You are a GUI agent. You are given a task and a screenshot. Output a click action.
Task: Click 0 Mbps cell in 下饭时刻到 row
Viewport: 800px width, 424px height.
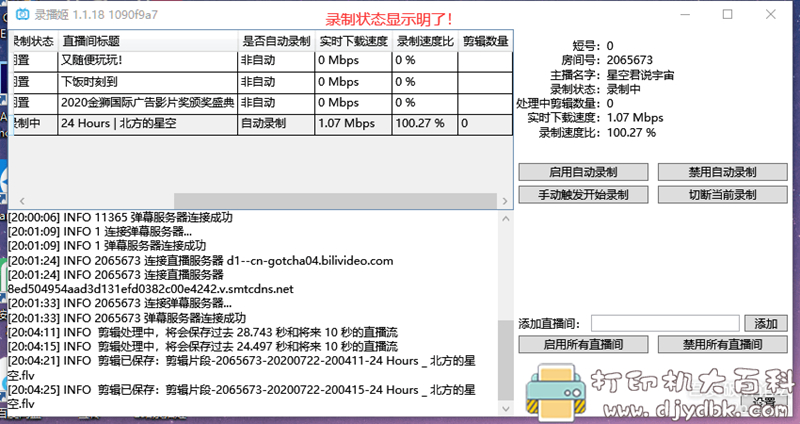tap(354, 82)
